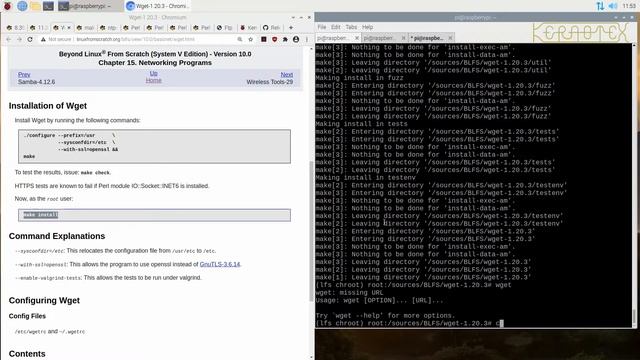Switch to the first Chromium tab labeled 8.3

coord(15,28)
